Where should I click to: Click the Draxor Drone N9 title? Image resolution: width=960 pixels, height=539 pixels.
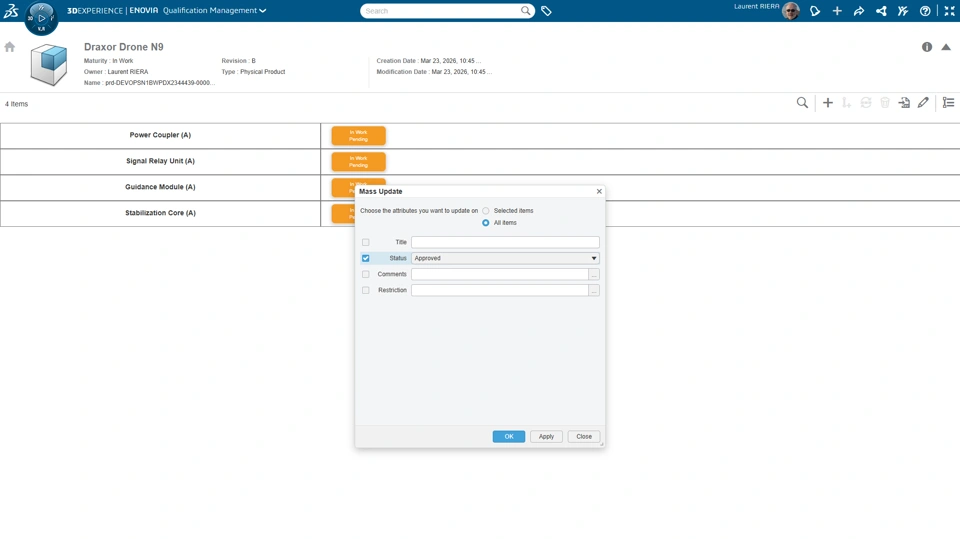pos(124,47)
